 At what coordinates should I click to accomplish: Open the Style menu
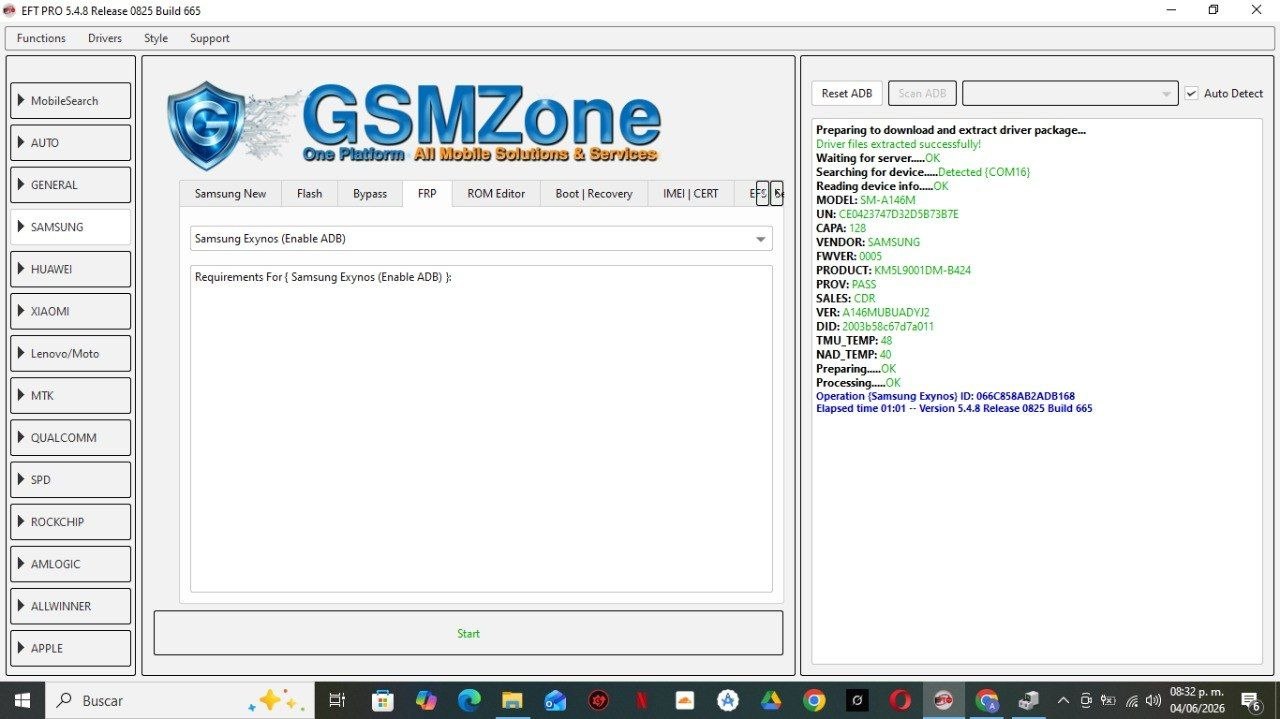coord(156,38)
